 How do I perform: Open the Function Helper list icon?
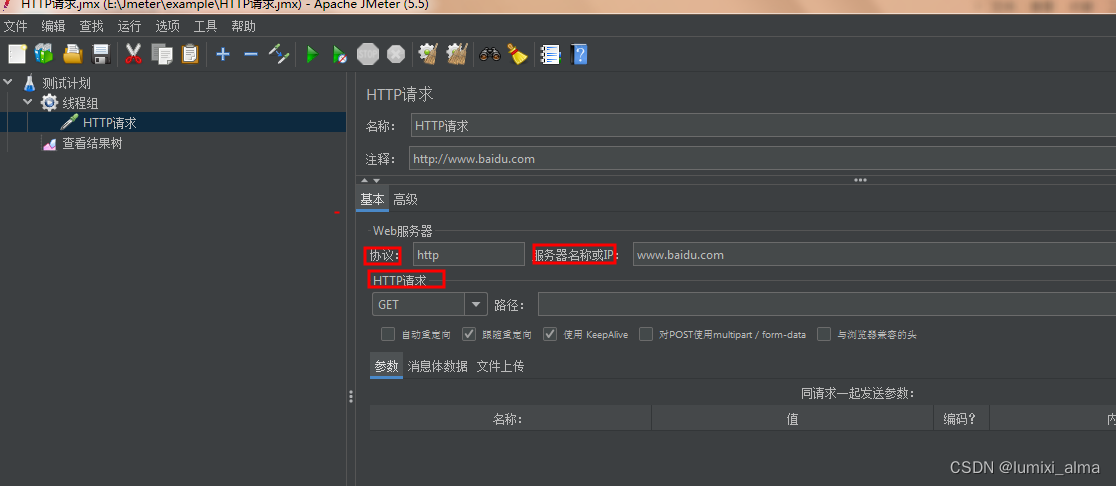550,54
